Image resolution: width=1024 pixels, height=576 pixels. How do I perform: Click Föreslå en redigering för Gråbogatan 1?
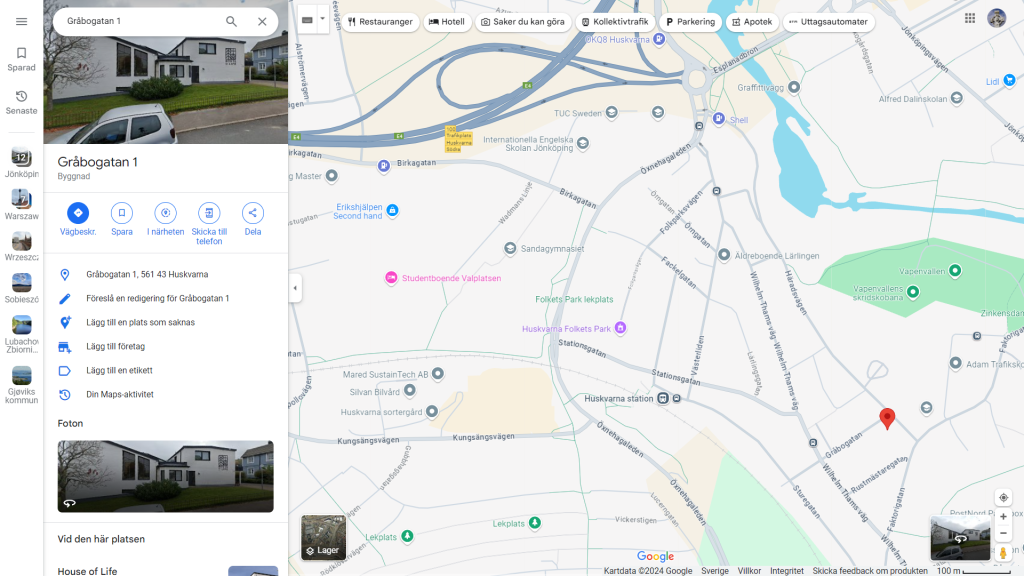coord(166,298)
